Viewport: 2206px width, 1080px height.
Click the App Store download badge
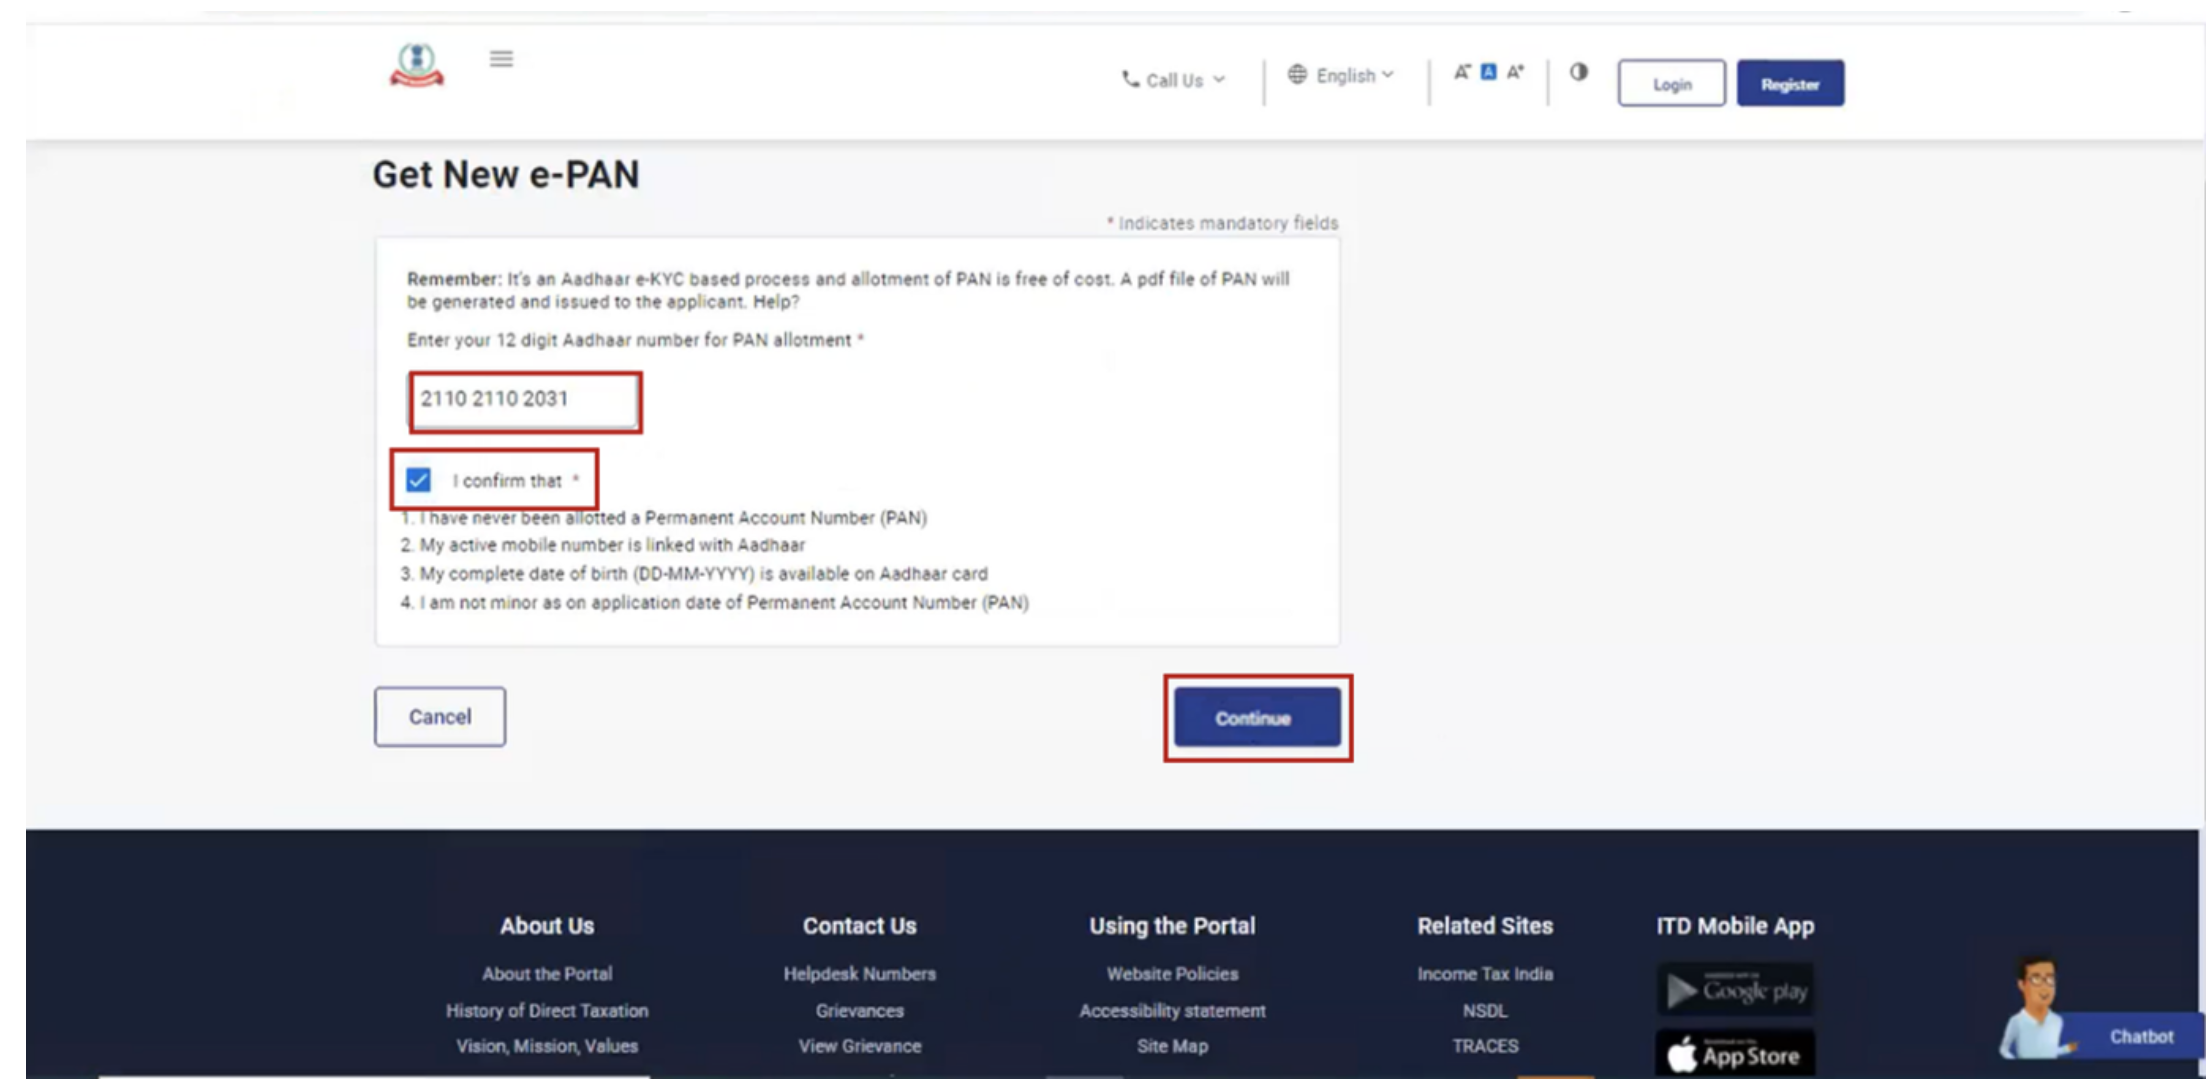tap(1735, 1053)
